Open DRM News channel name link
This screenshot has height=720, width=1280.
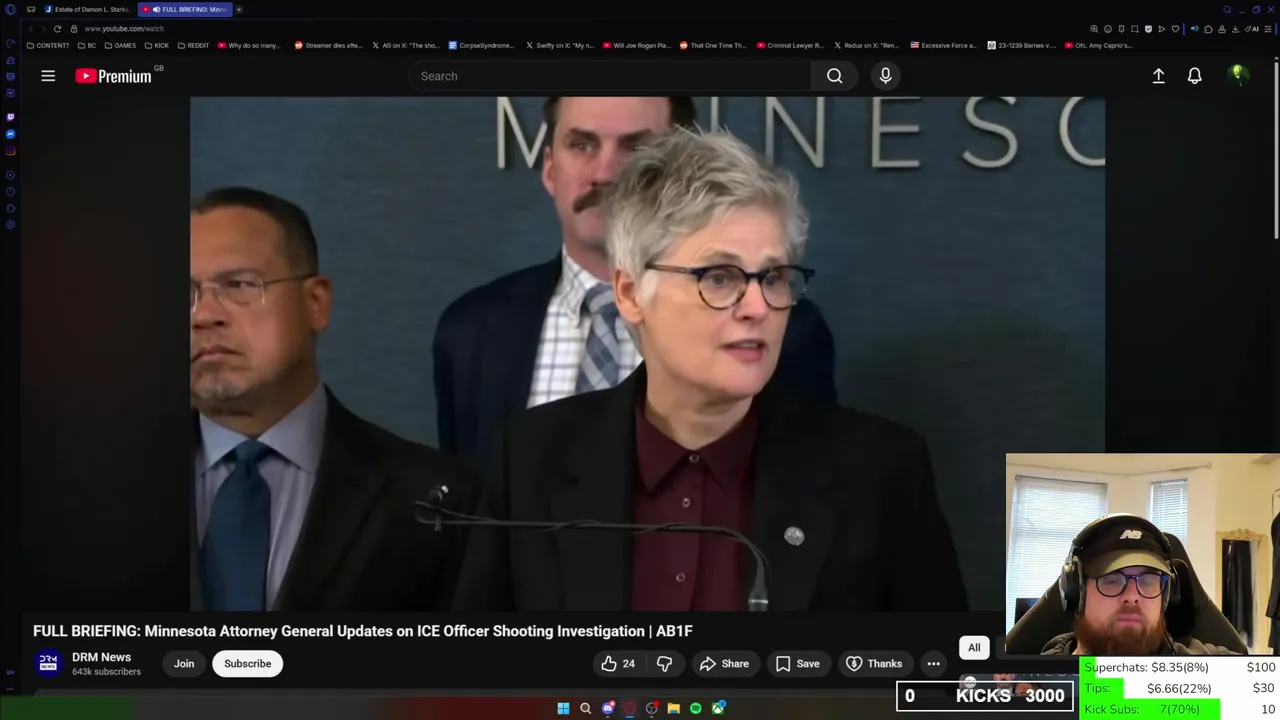101,657
